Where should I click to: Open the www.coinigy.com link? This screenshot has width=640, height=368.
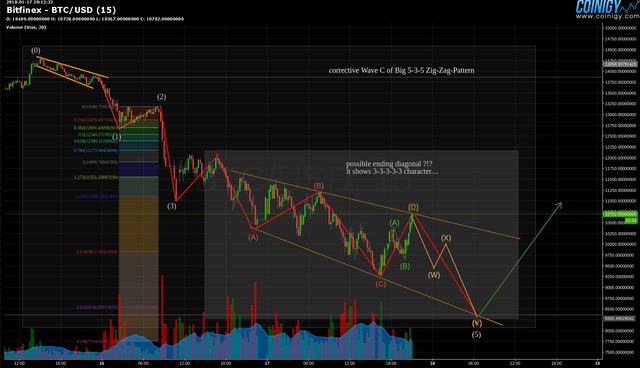pos(607,17)
